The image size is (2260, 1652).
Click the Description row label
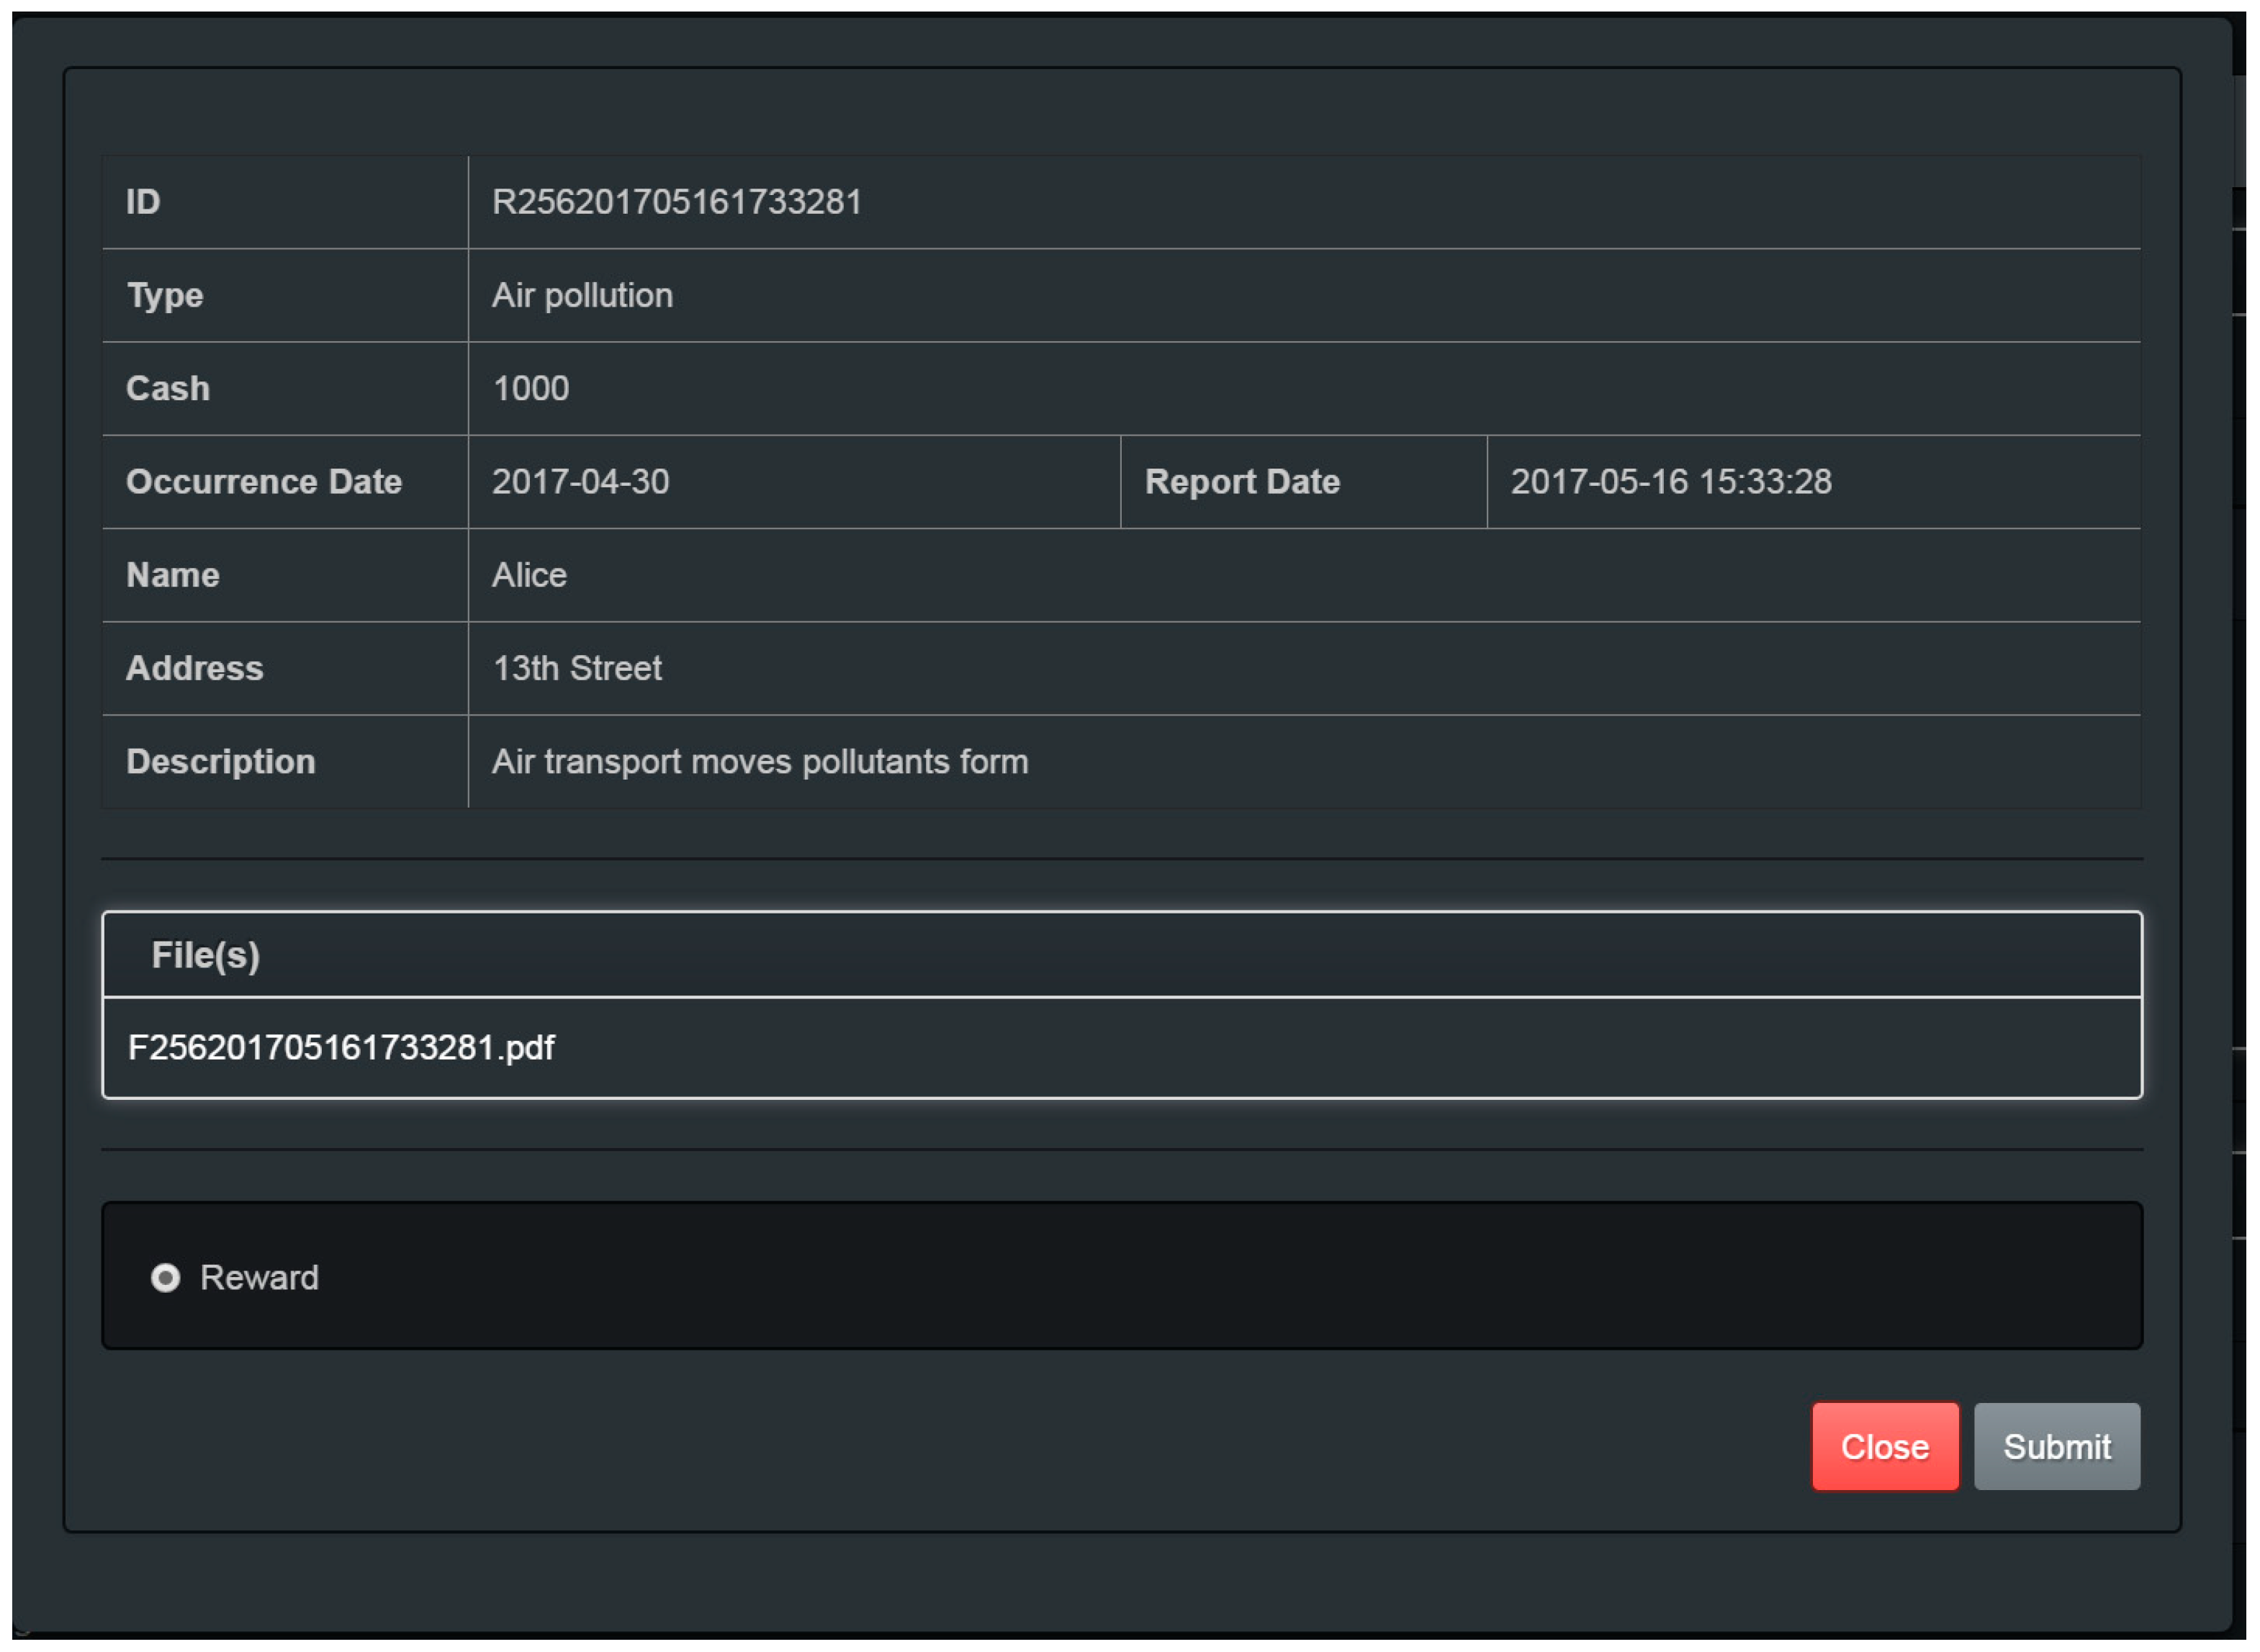pos(220,762)
